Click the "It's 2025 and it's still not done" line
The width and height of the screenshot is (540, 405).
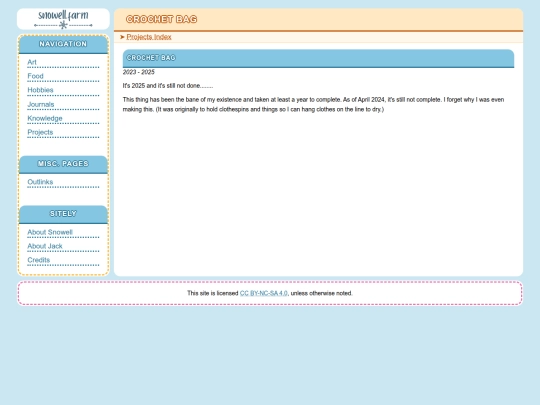(168, 86)
